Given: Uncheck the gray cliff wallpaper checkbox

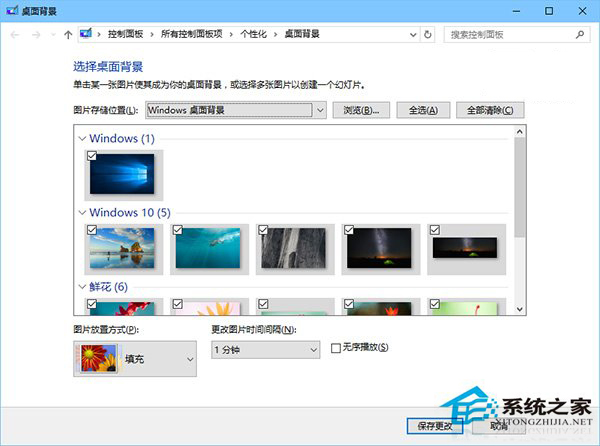Looking at the screenshot, I should pos(263,230).
